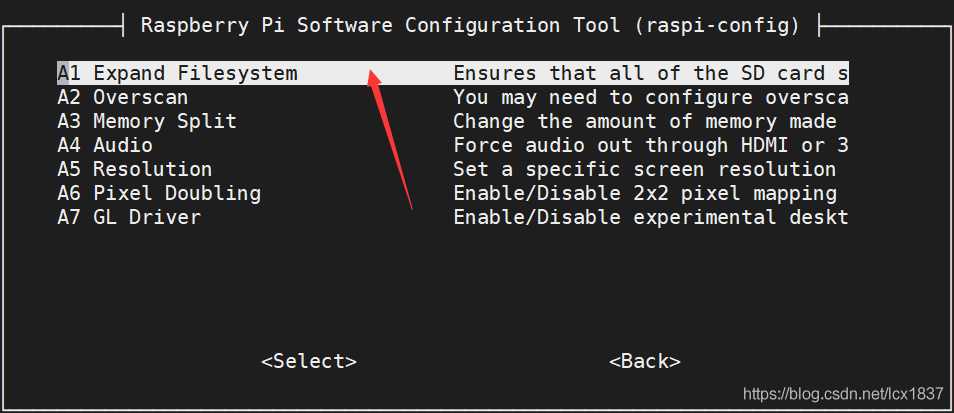Select the A4 Audio menu entry
Viewport: 954px width, 413px height.
pos(105,145)
